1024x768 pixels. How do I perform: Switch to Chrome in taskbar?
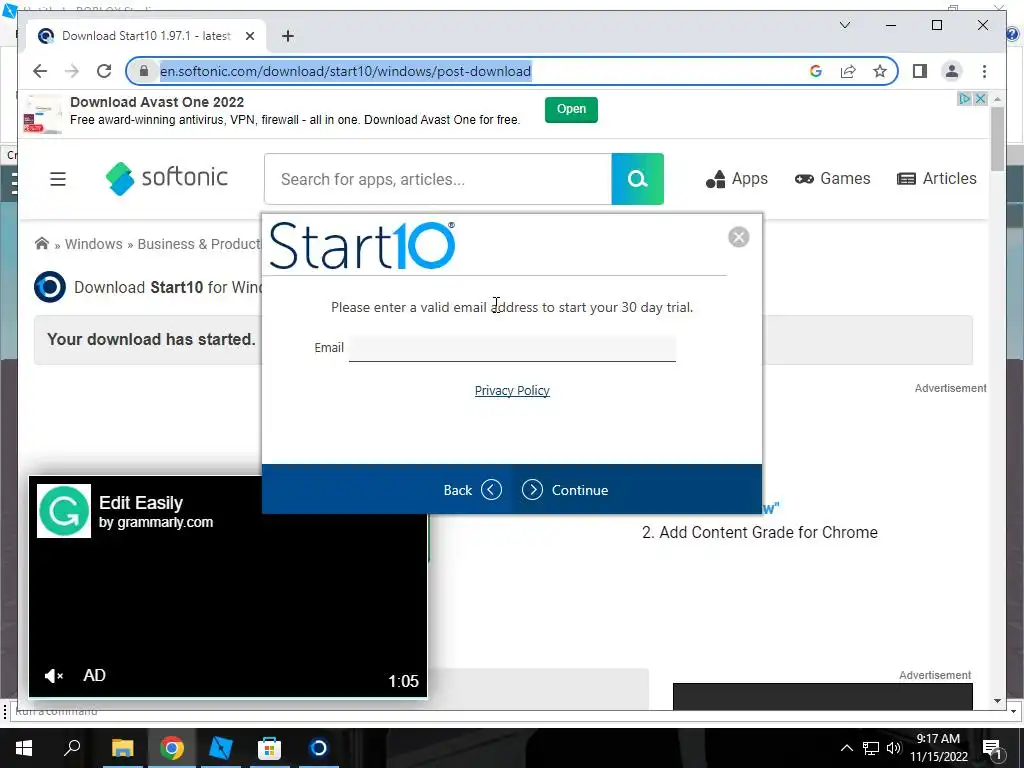coord(172,748)
